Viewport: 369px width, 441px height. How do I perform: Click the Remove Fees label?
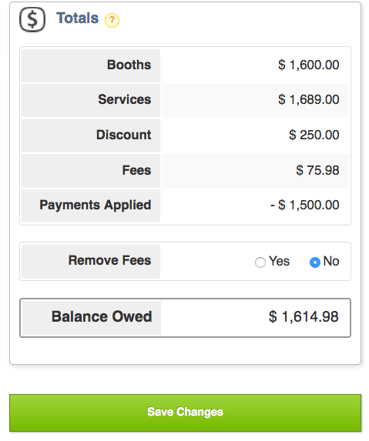click(110, 260)
